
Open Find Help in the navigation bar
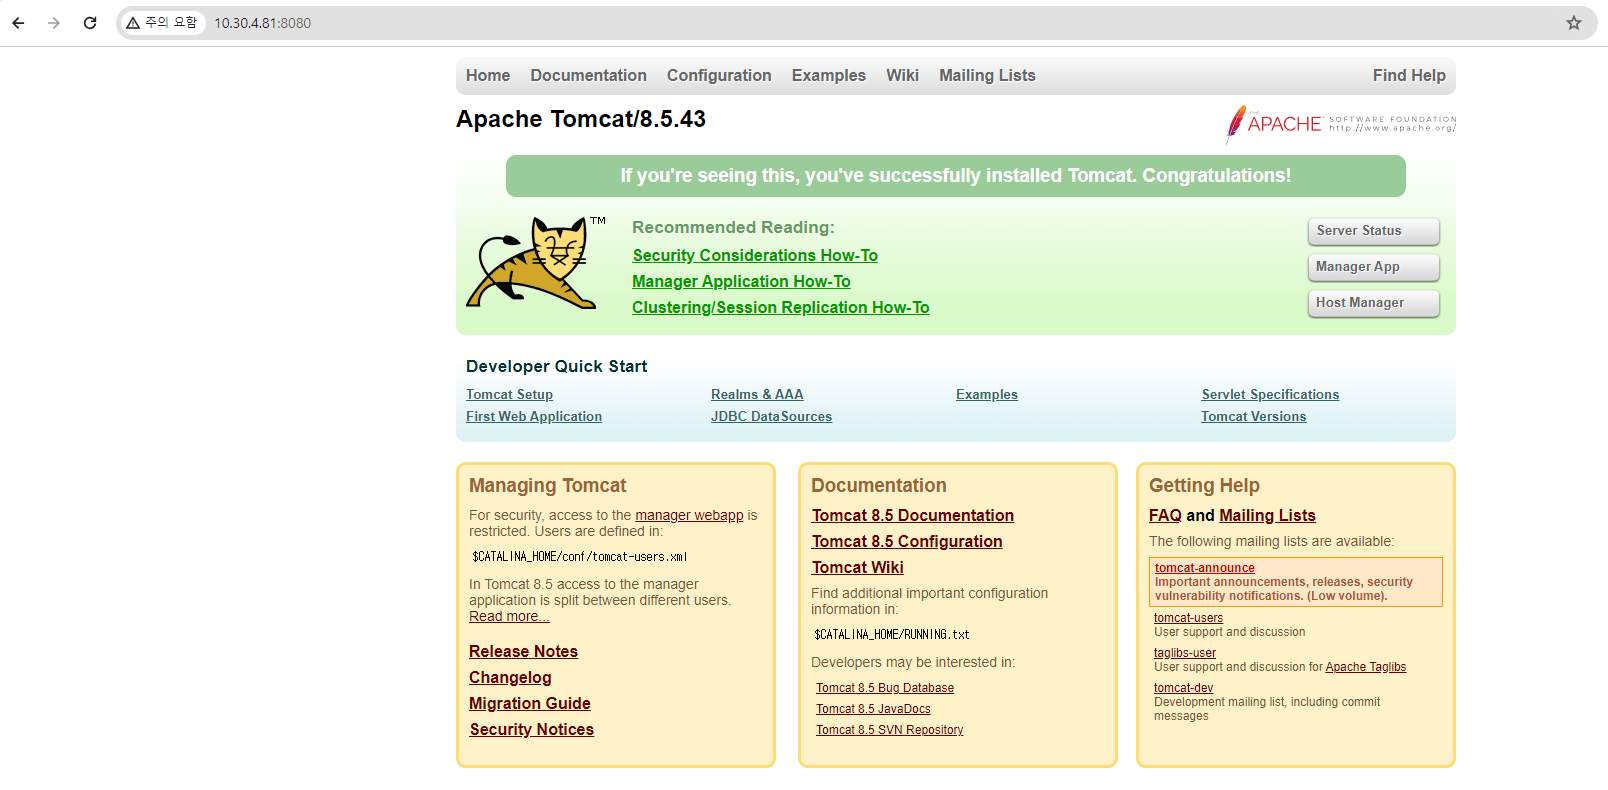coord(1409,76)
